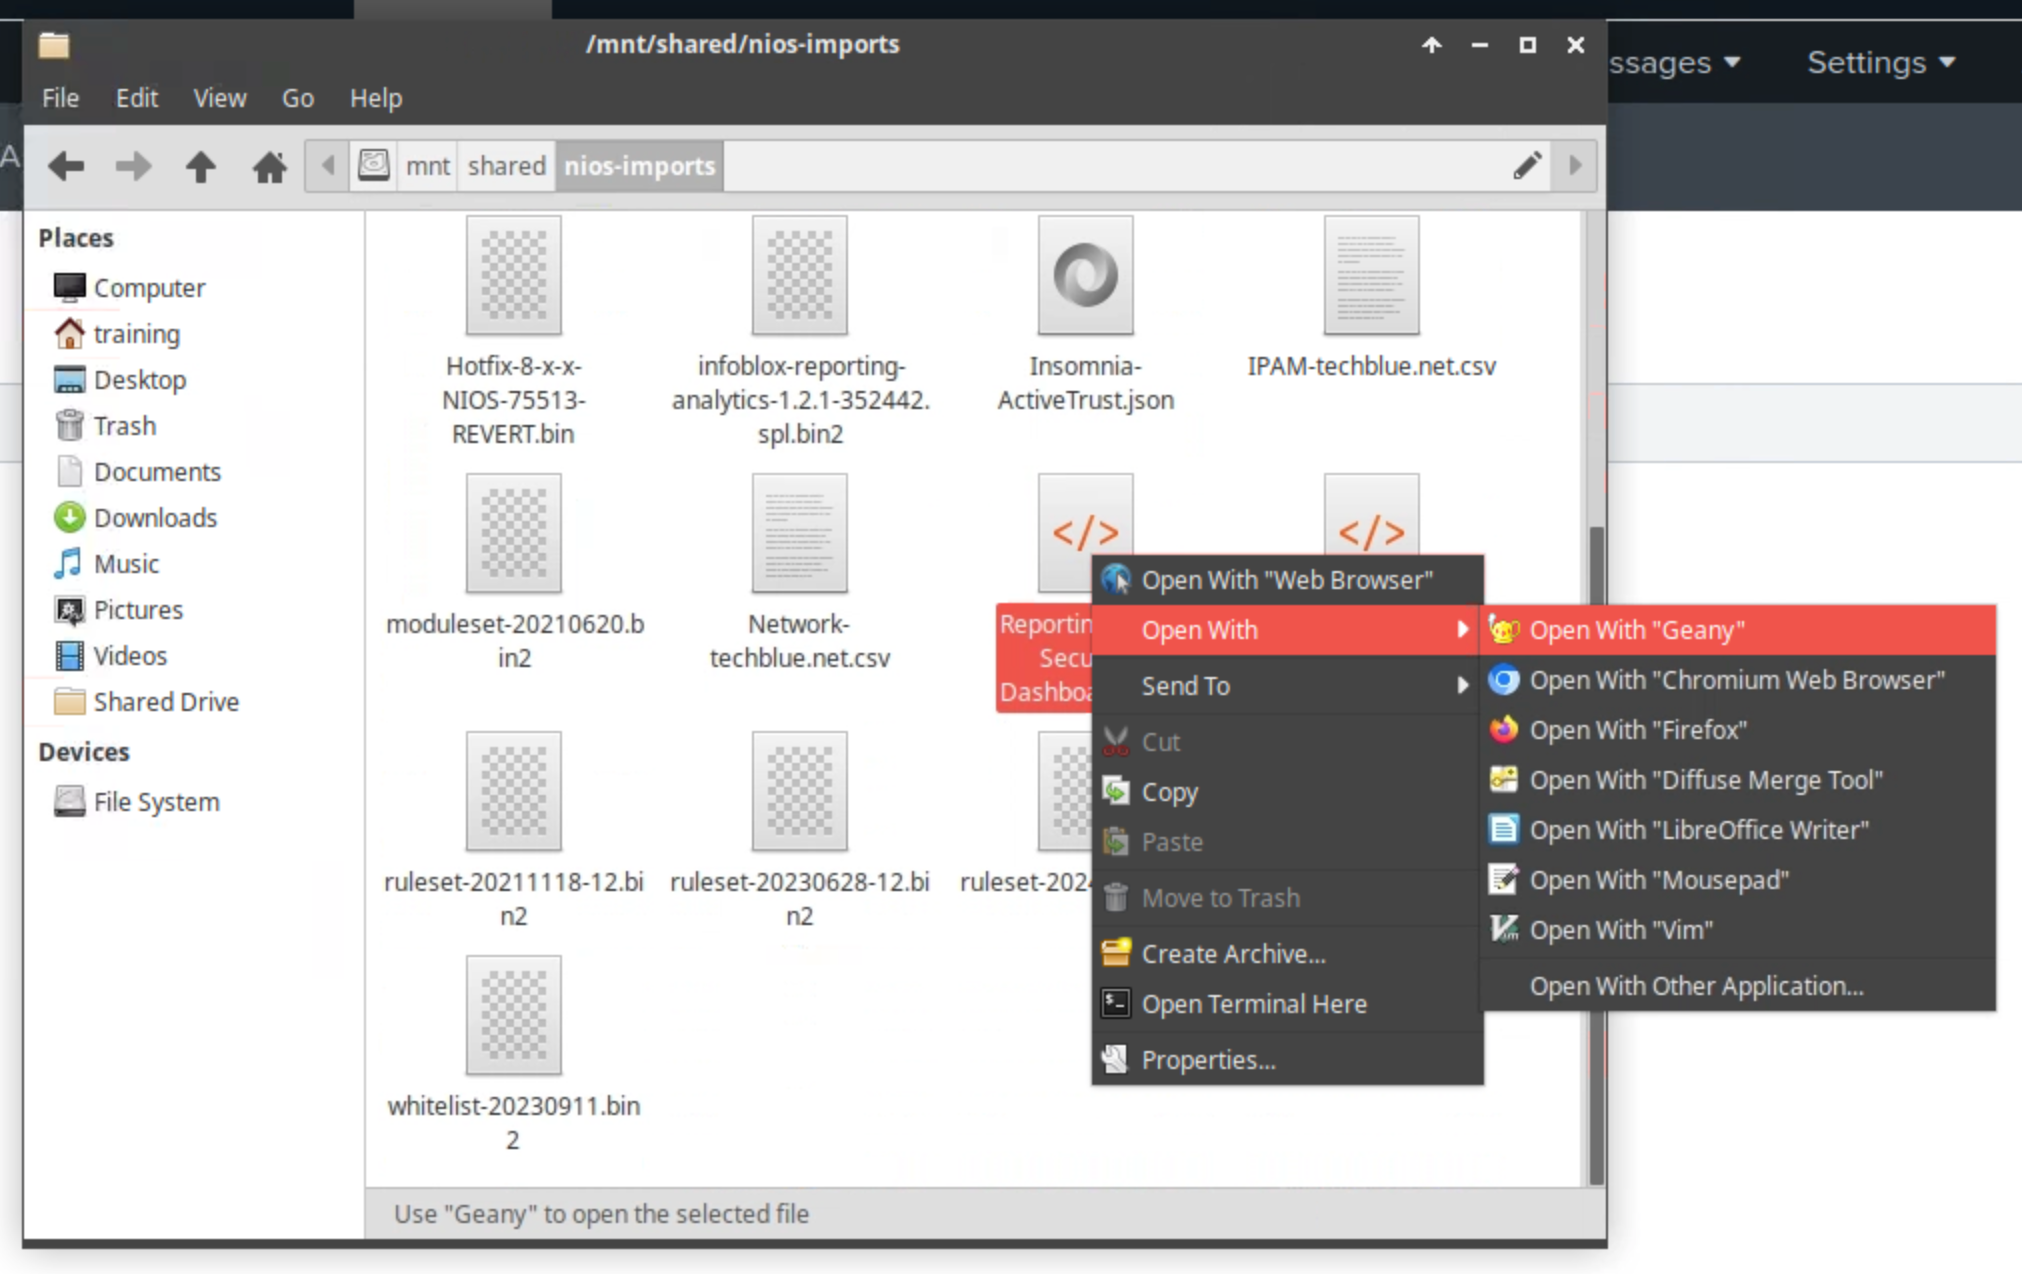Select Open With "Chromium Web Browser"
The height and width of the screenshot is (1274, 2022).
(1736, 680)
